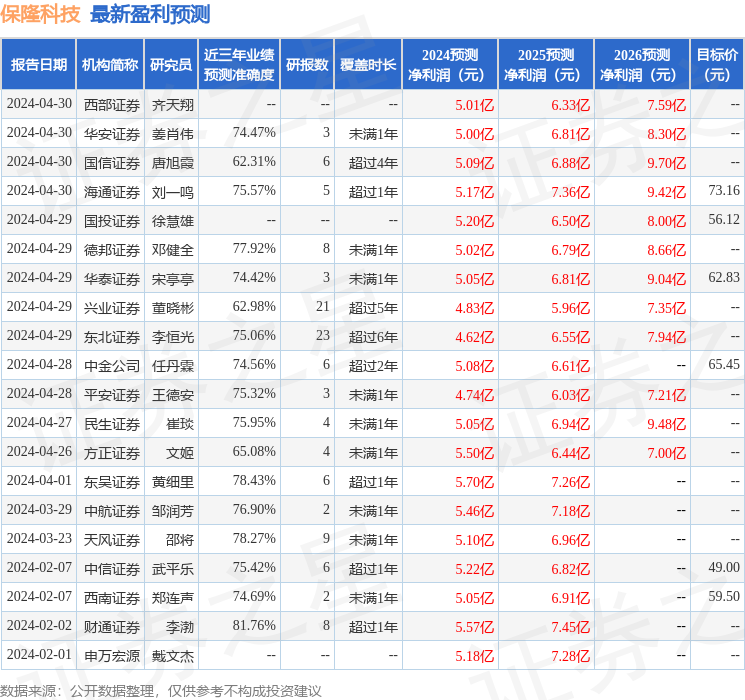Click target price 56.12
The height and width of the screenshot is (700, 745).
click(724, 220)
